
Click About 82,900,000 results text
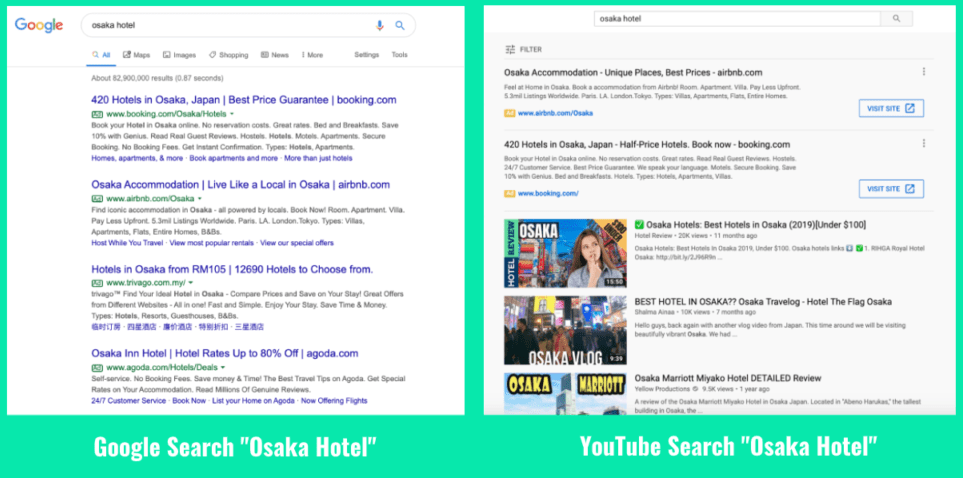pyautogui.click(x=157, y=79)
